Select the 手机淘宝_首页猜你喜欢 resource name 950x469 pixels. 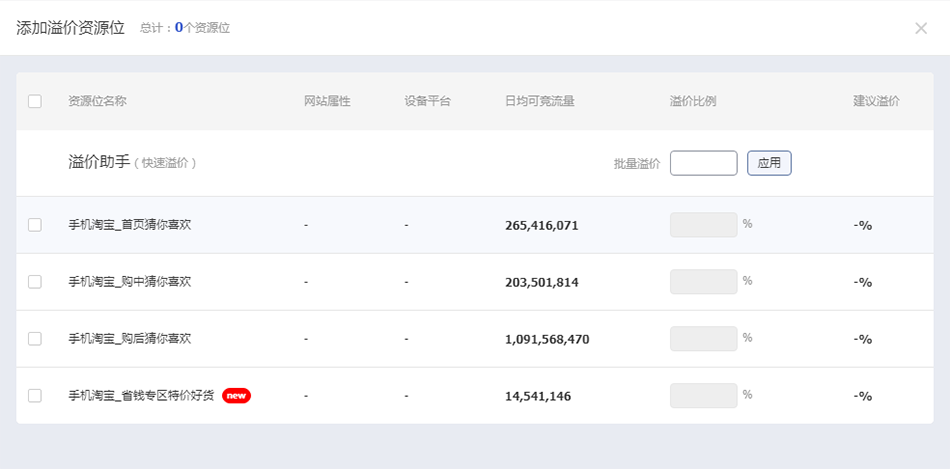click(130, 225)
